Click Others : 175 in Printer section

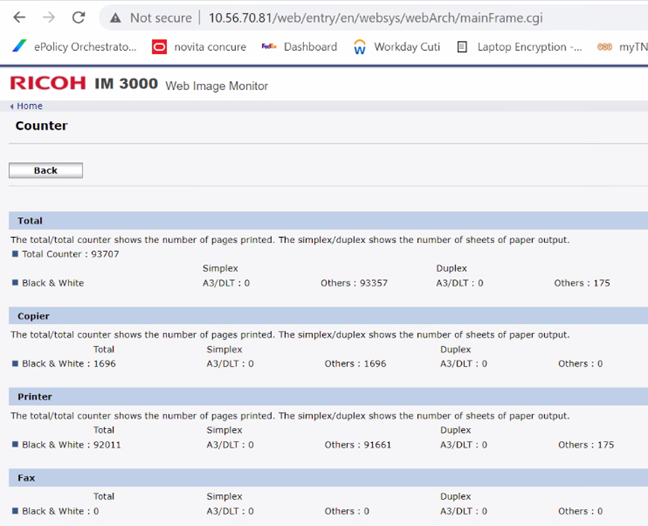(x=586, y=445)
